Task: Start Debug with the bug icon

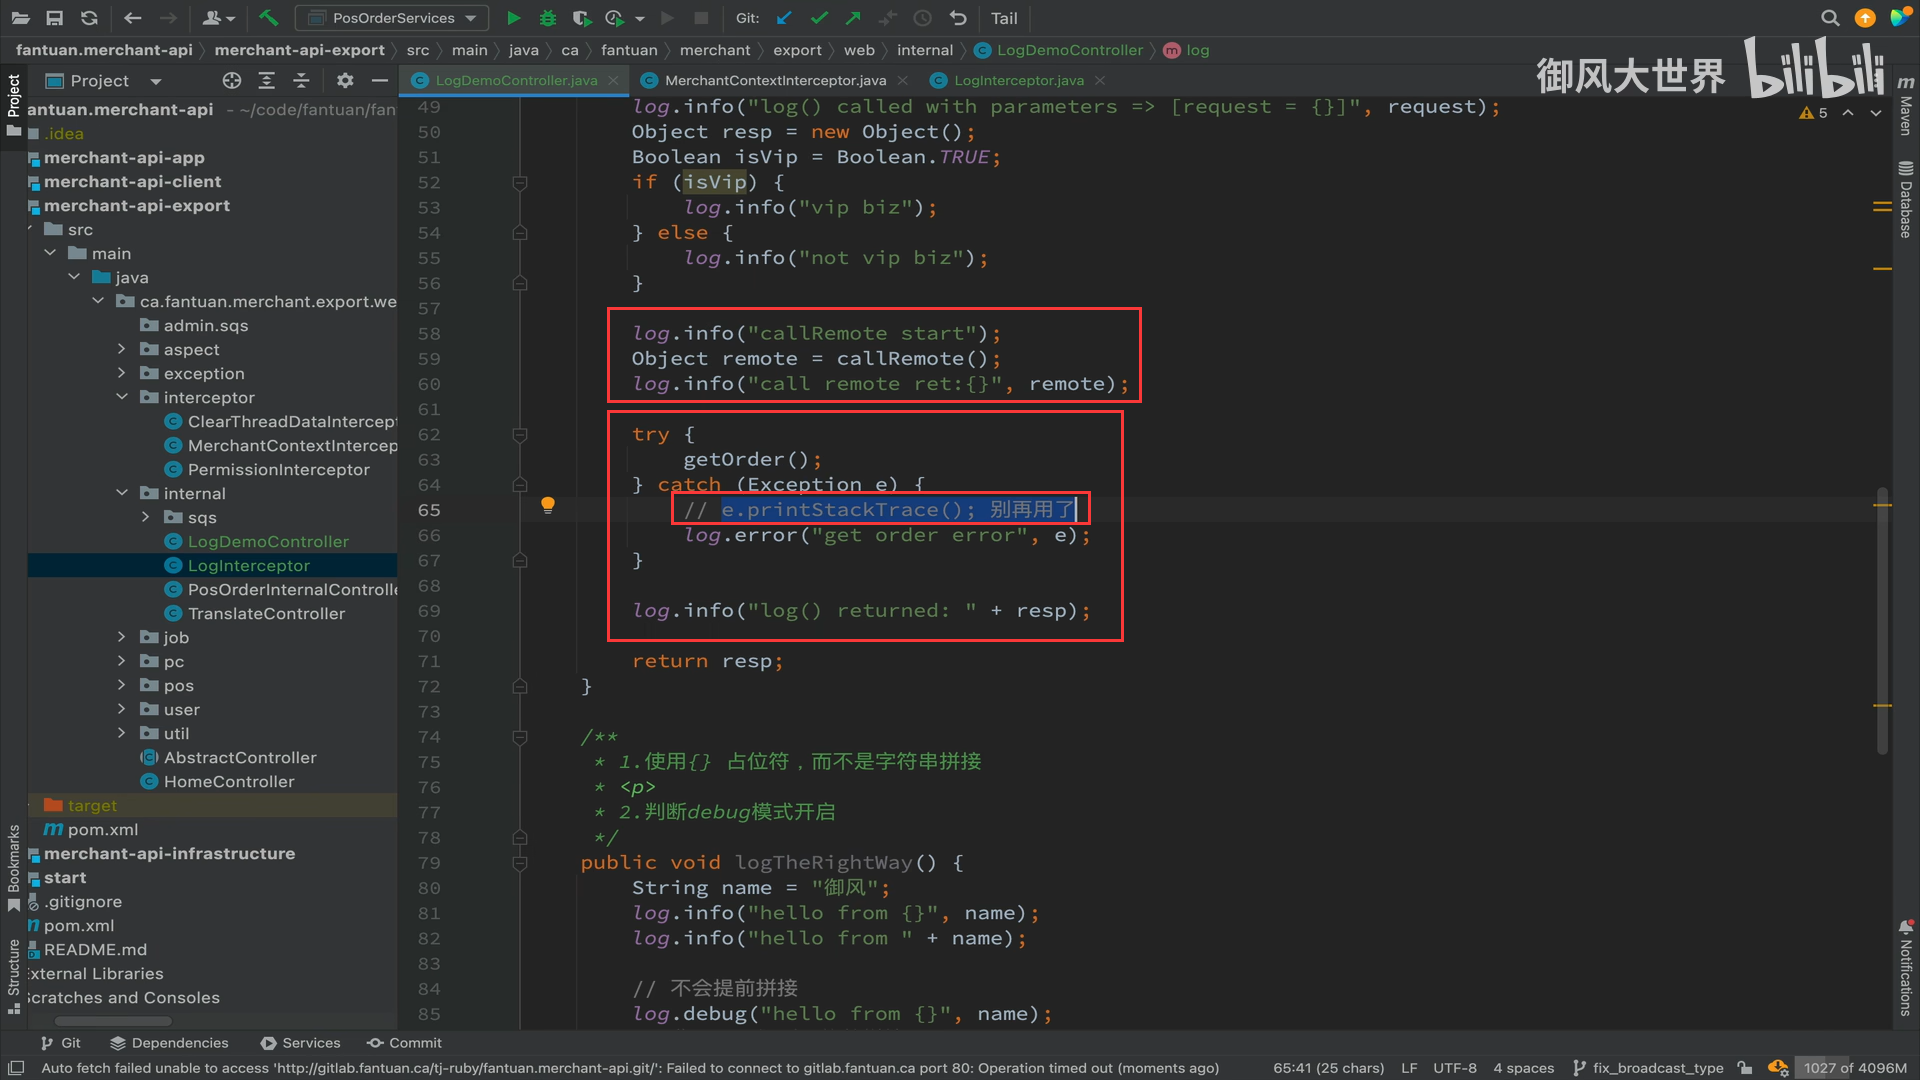Action: point(547,18)
